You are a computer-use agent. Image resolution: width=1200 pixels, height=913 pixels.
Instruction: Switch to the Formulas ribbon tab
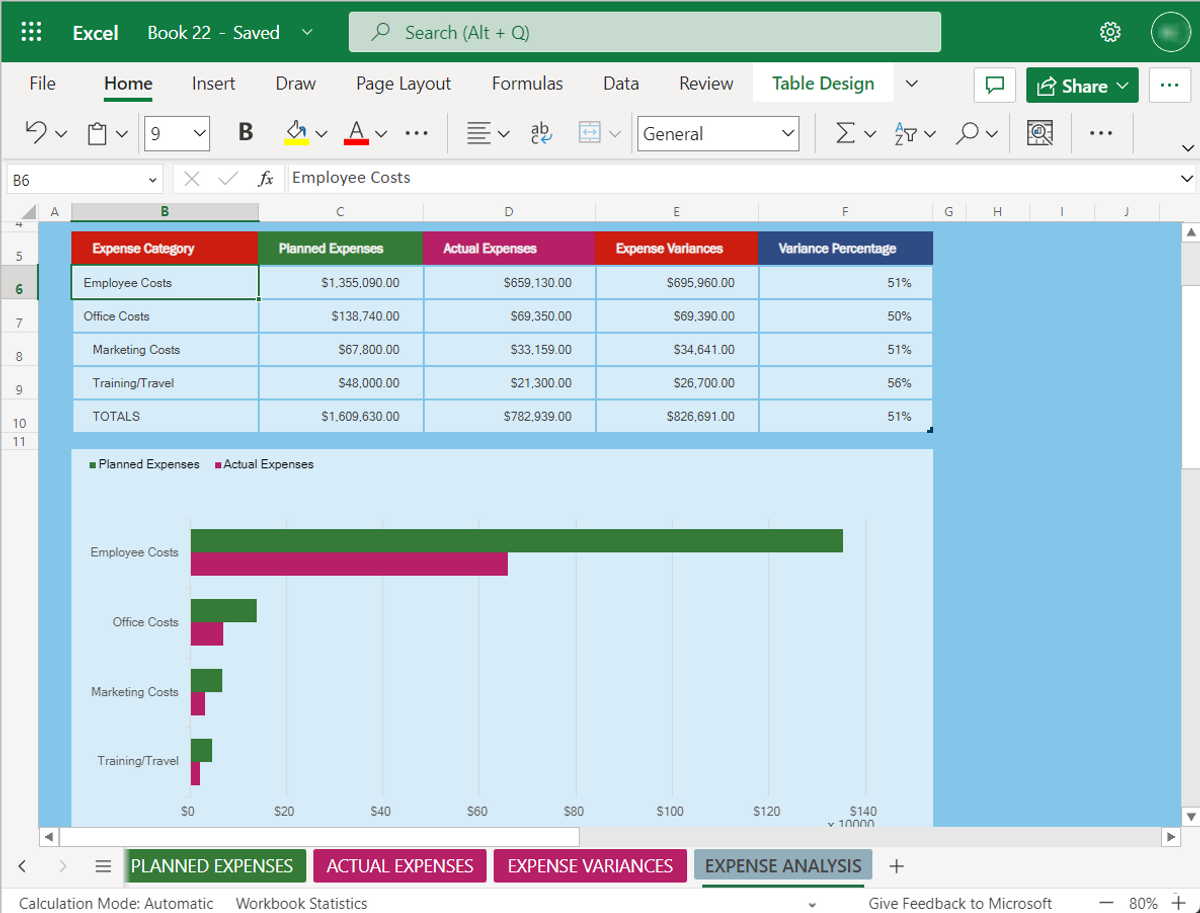point(527,84)
